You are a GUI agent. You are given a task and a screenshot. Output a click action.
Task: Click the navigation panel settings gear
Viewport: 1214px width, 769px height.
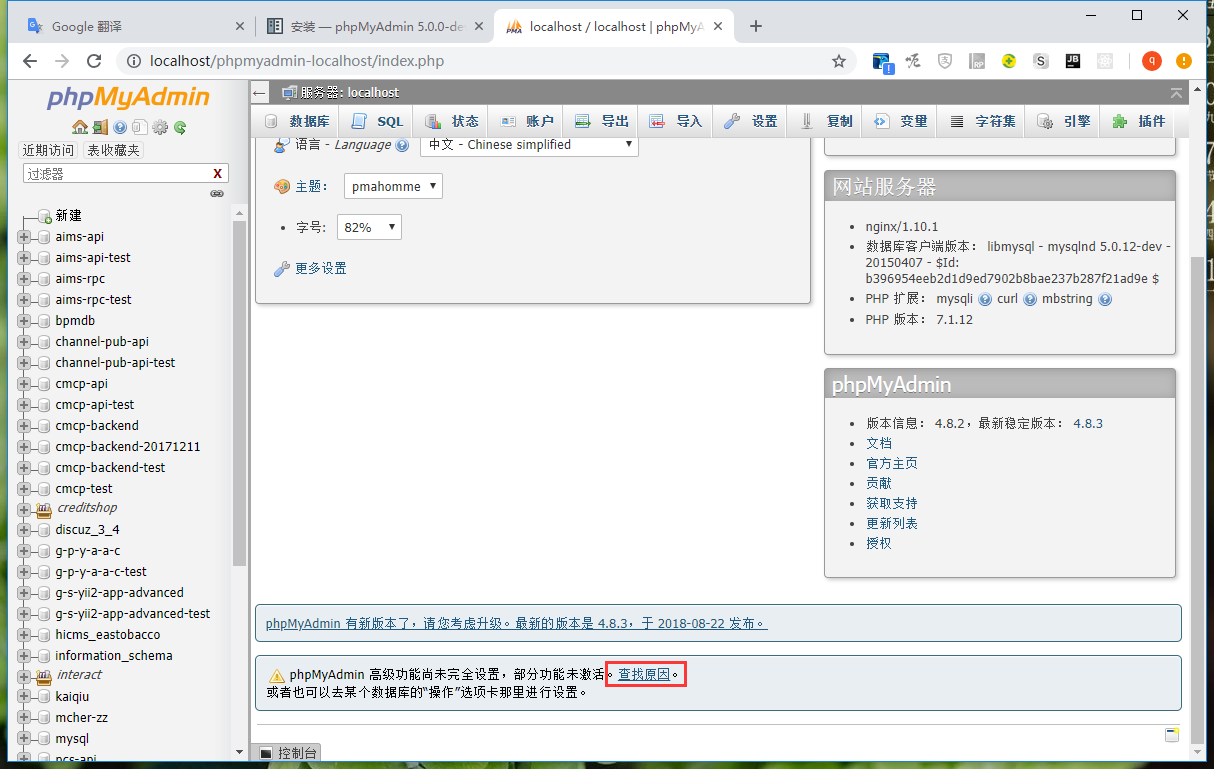point(160,127)
